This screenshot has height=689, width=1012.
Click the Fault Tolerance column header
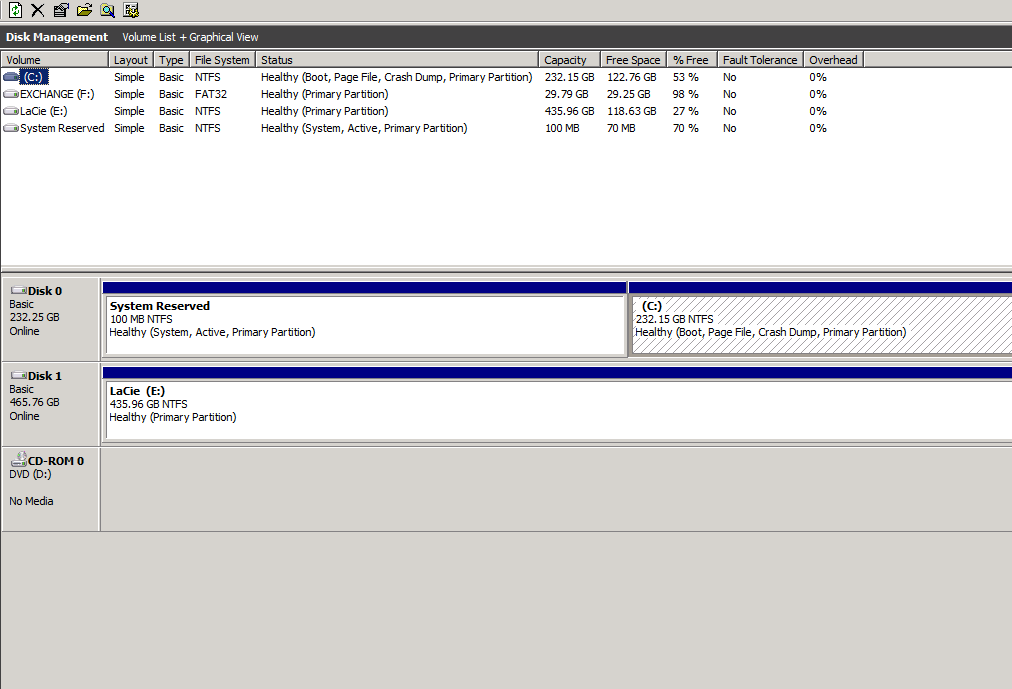click(x=759, y=59)
